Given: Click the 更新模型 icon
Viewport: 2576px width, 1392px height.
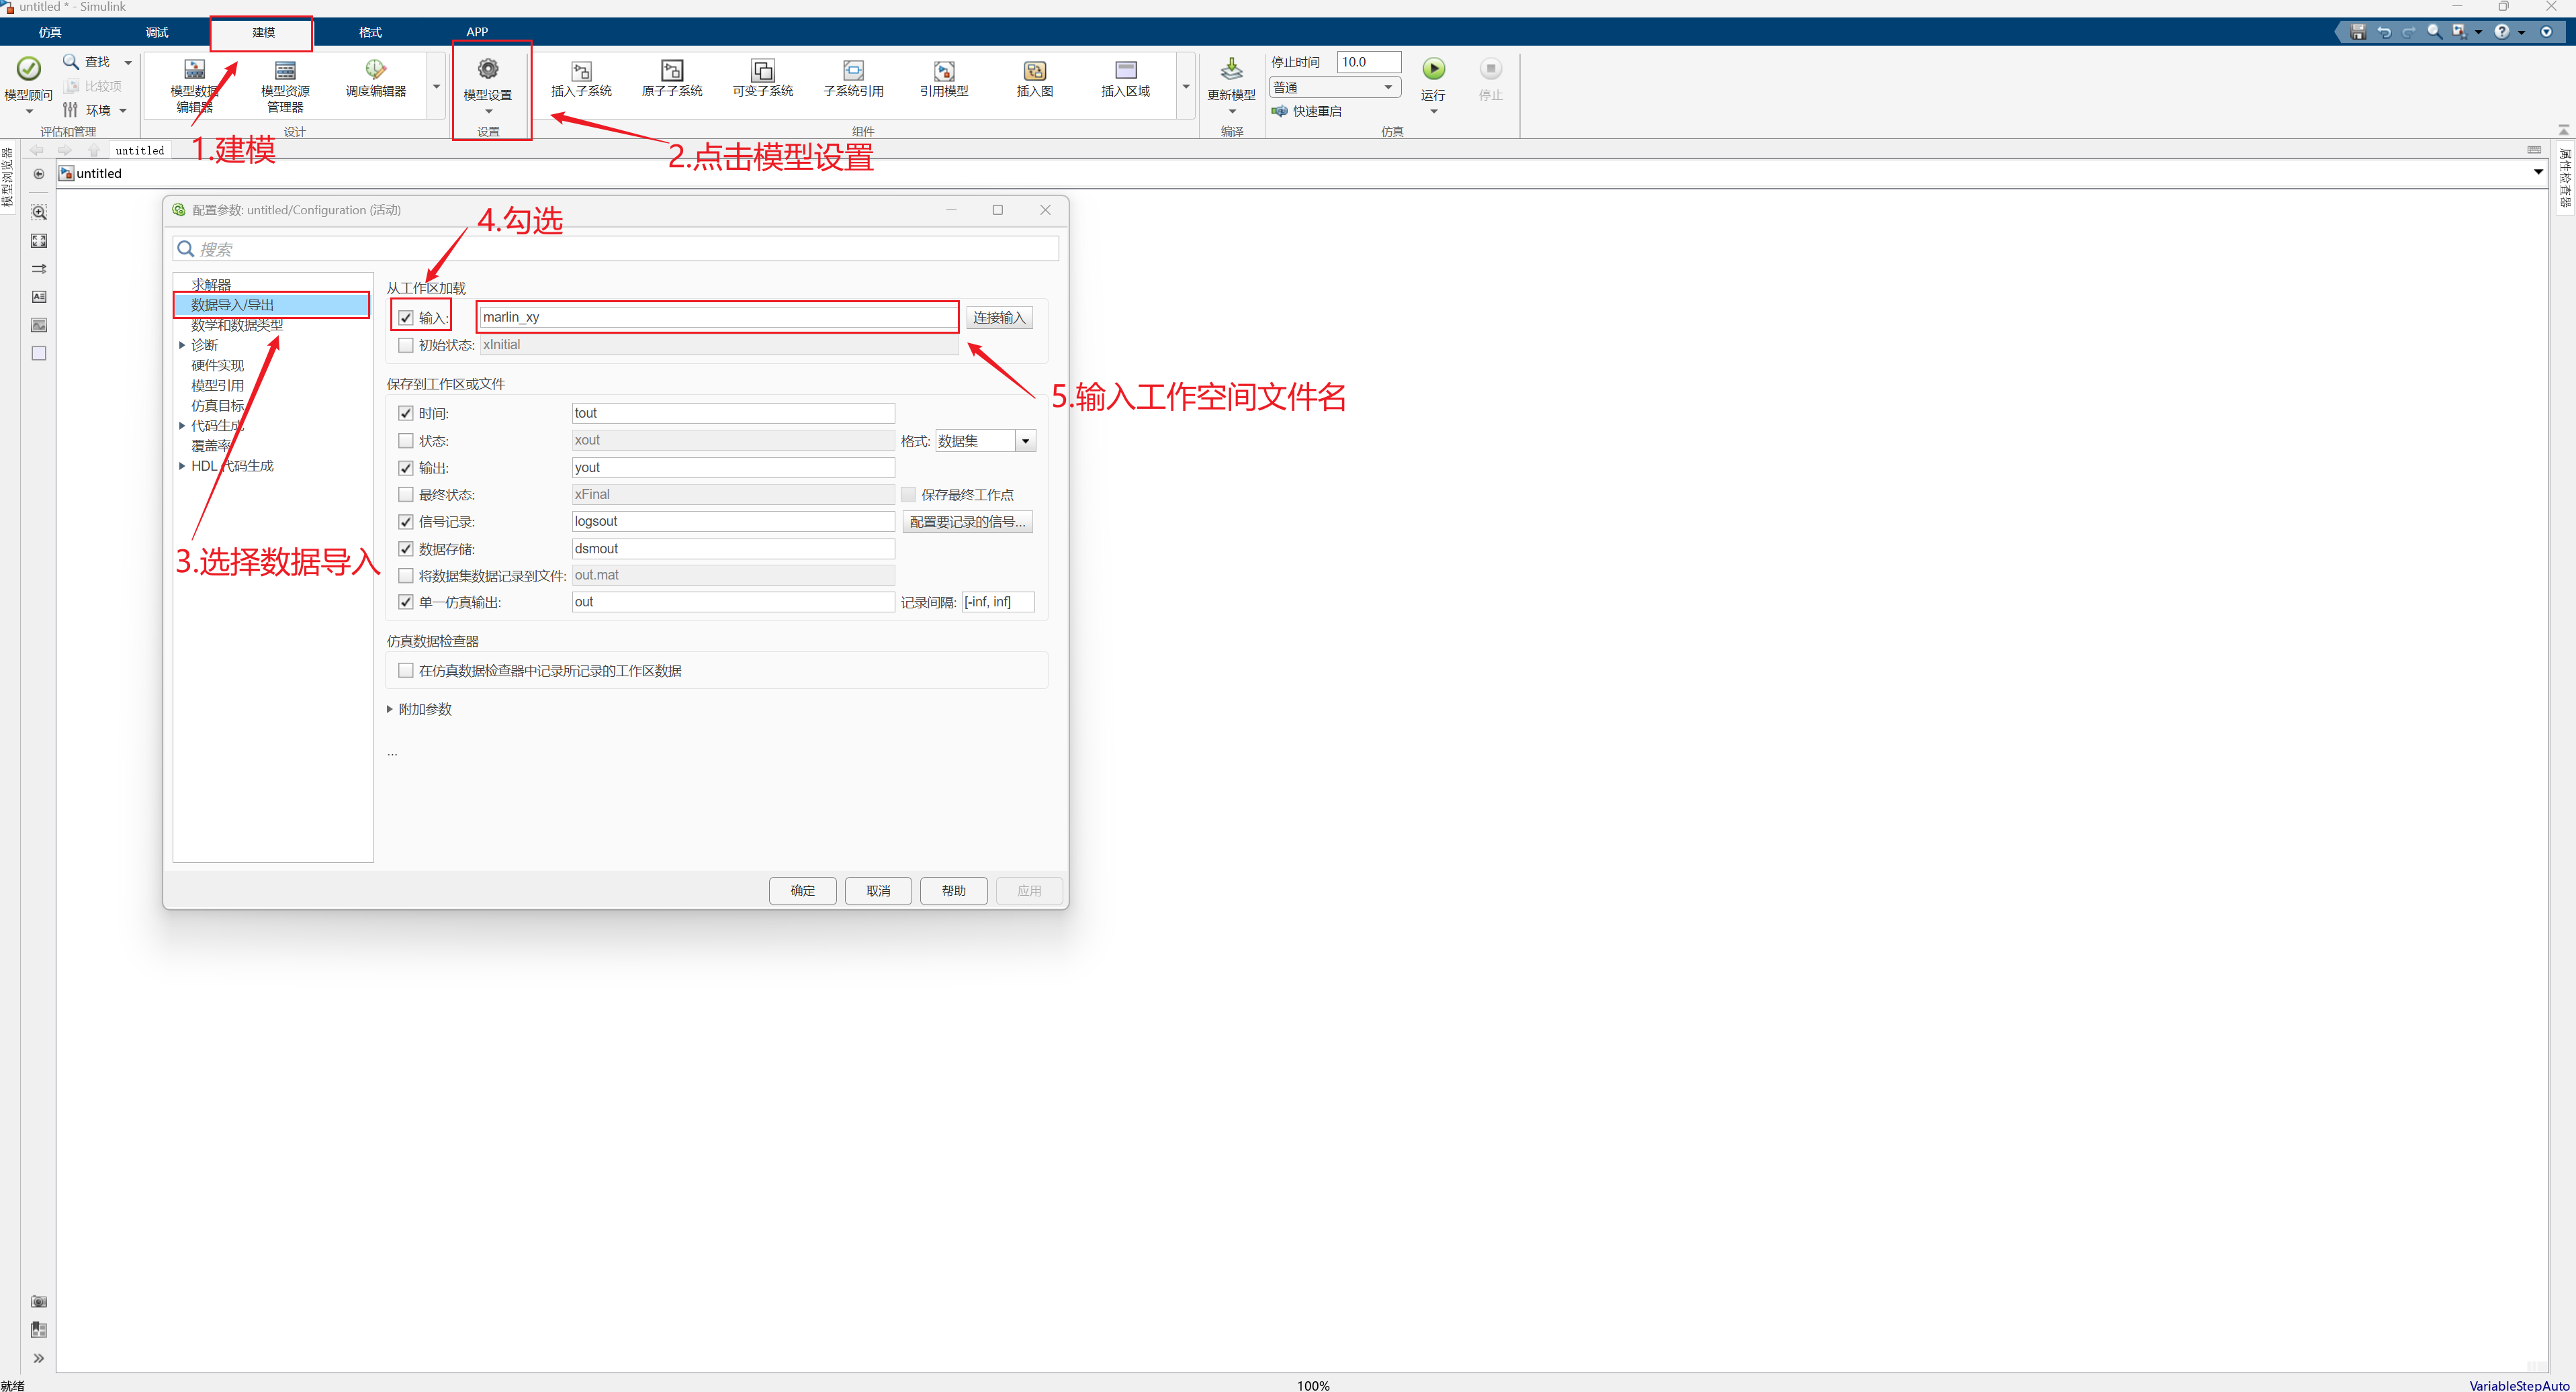Looking at the screenshot, I should (x=1231, y=69).
